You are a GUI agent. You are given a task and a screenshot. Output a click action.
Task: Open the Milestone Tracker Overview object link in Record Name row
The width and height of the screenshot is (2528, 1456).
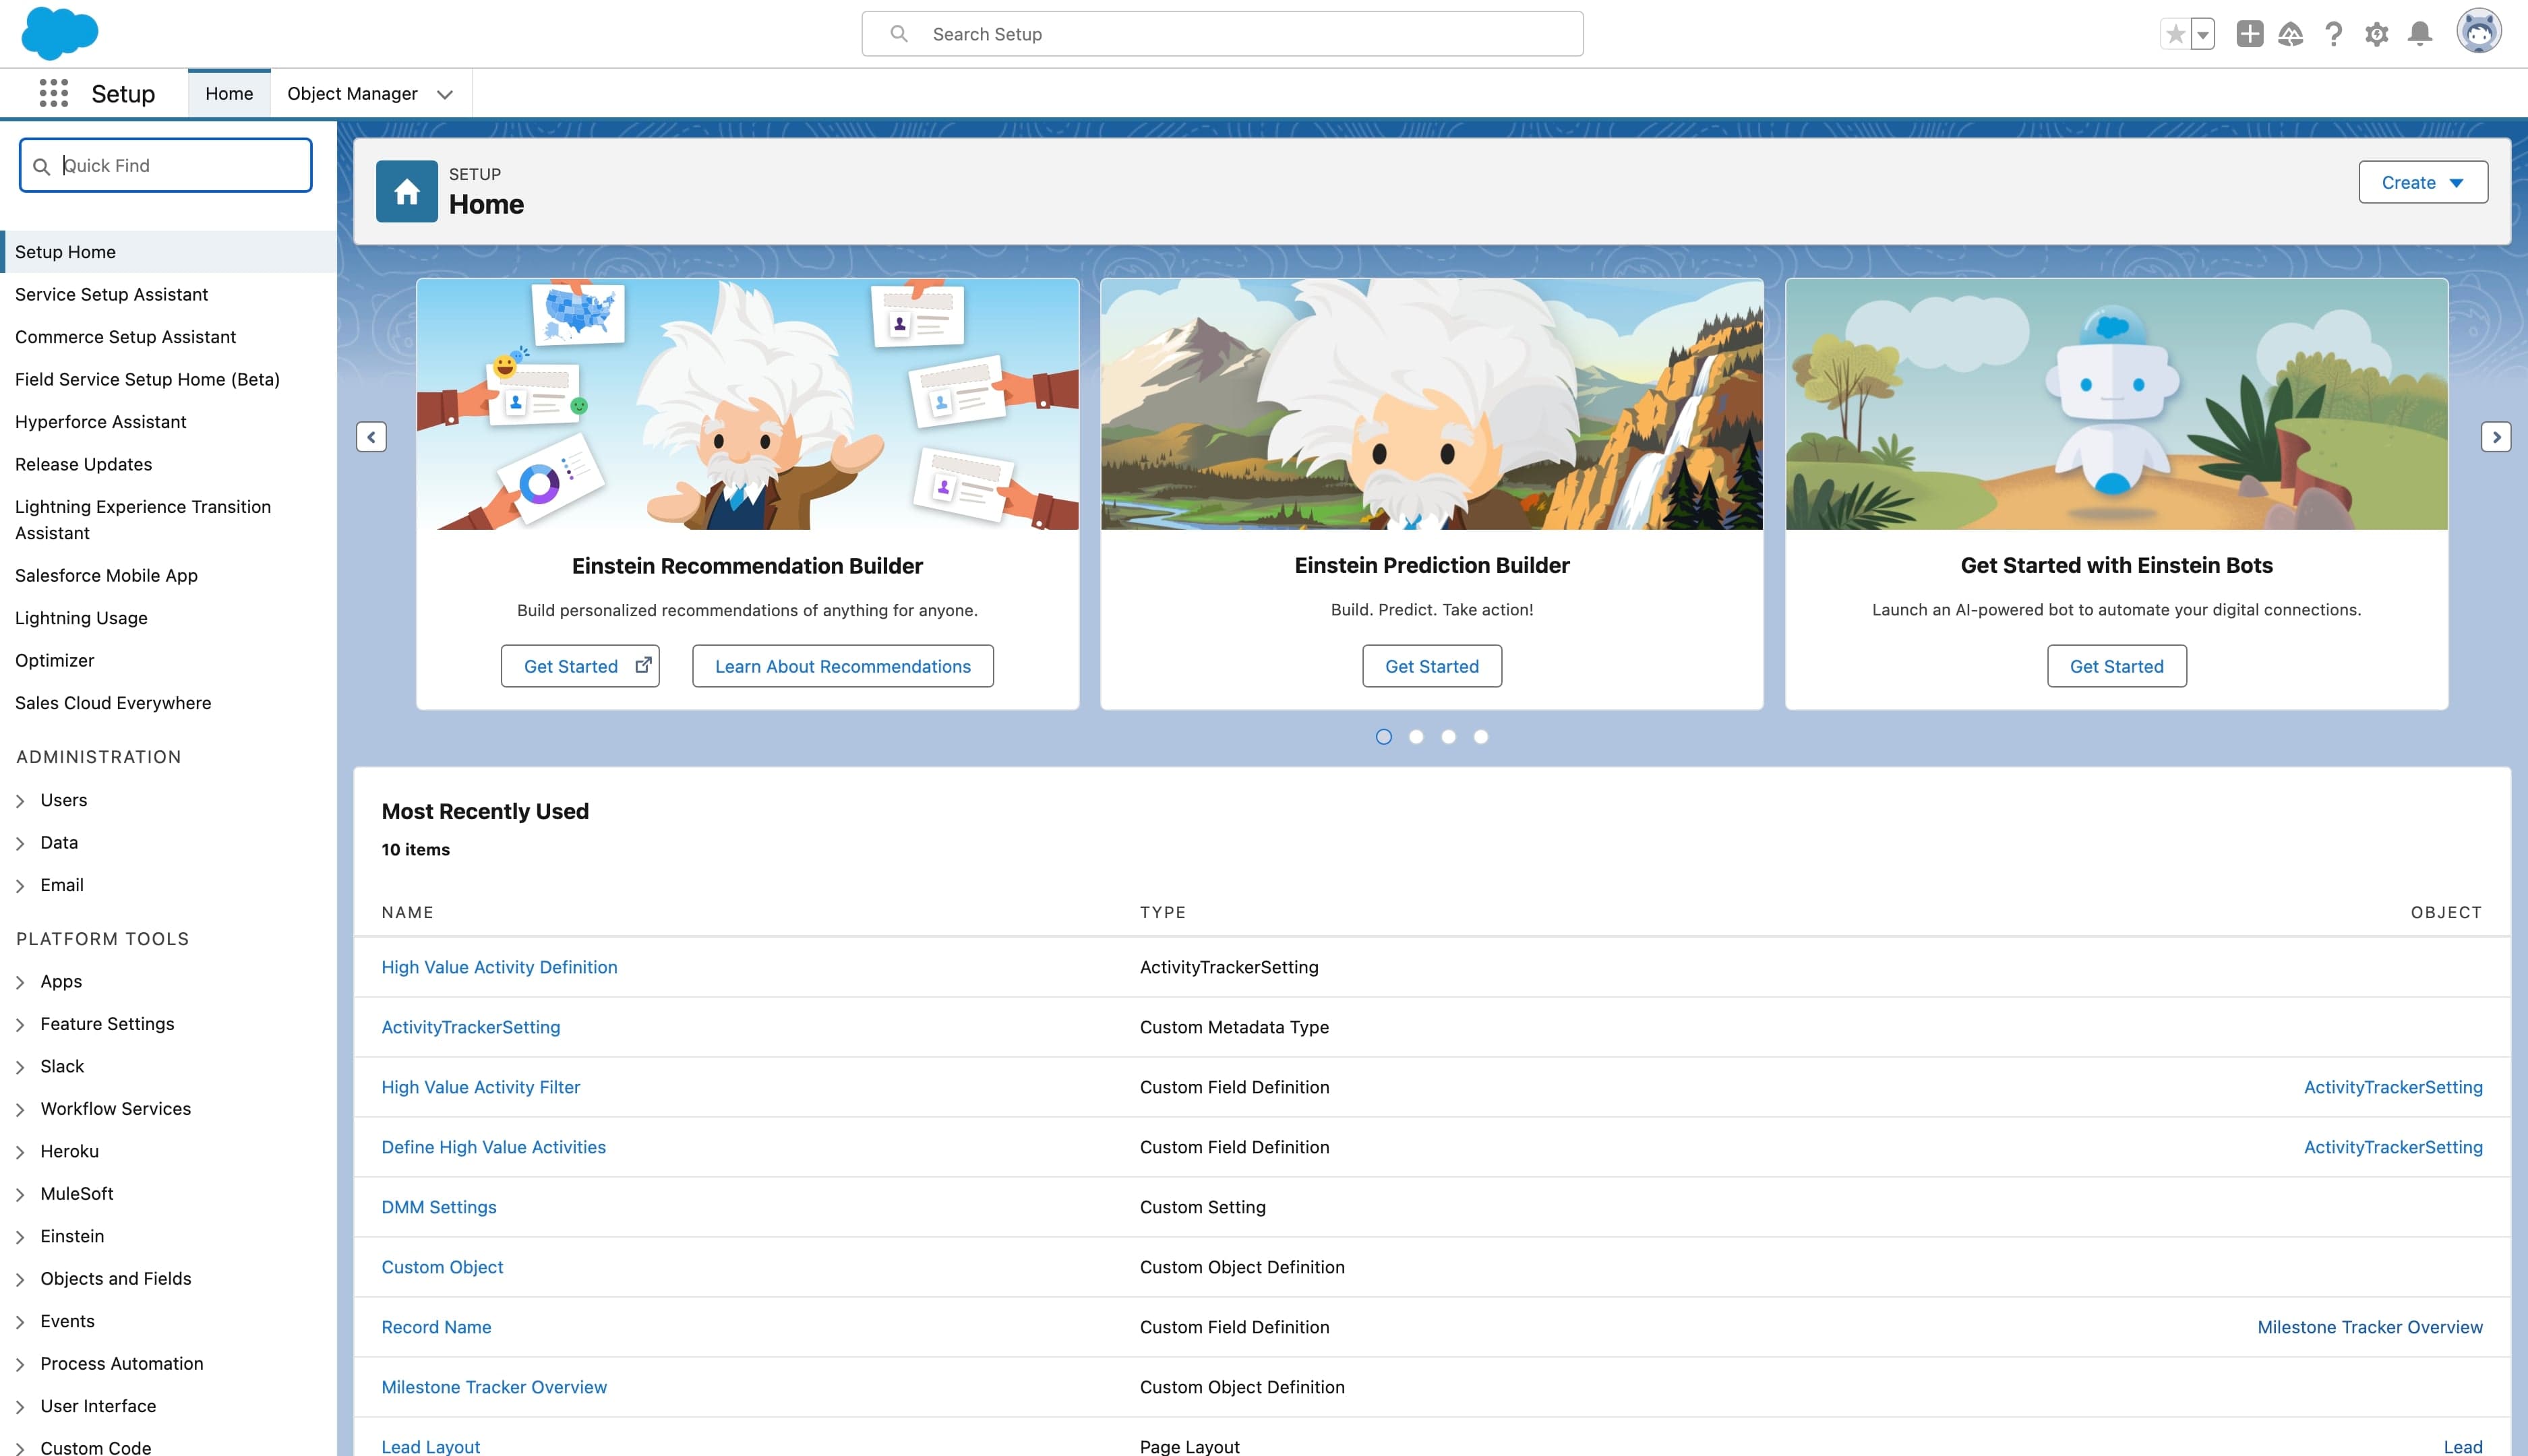point(2370,1327)
